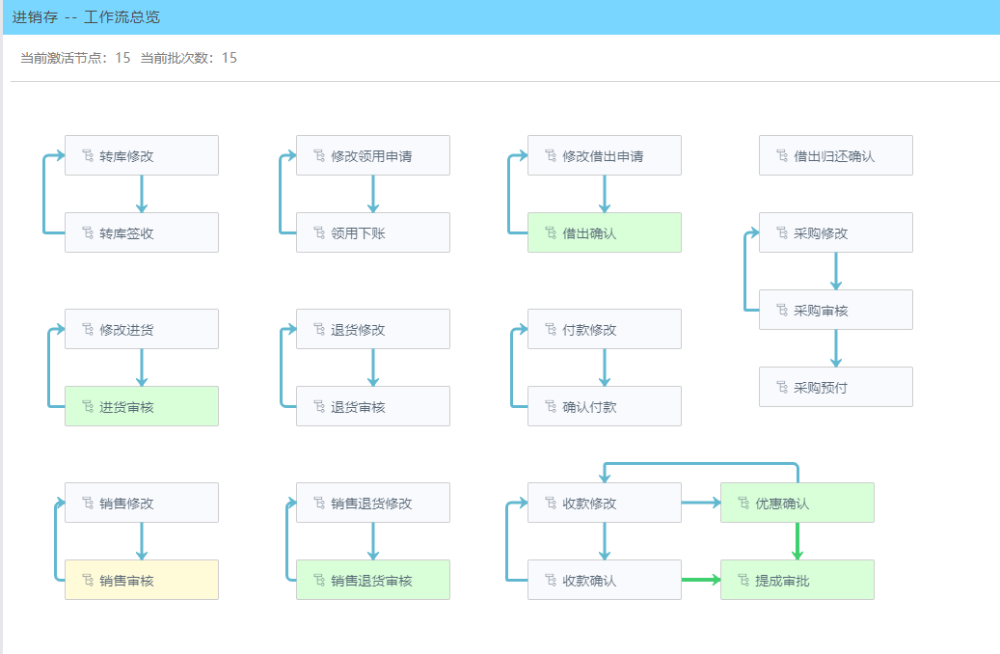Click the tree icon in the 转库修改 node
1000x654 pixels.
pos(88,155)
